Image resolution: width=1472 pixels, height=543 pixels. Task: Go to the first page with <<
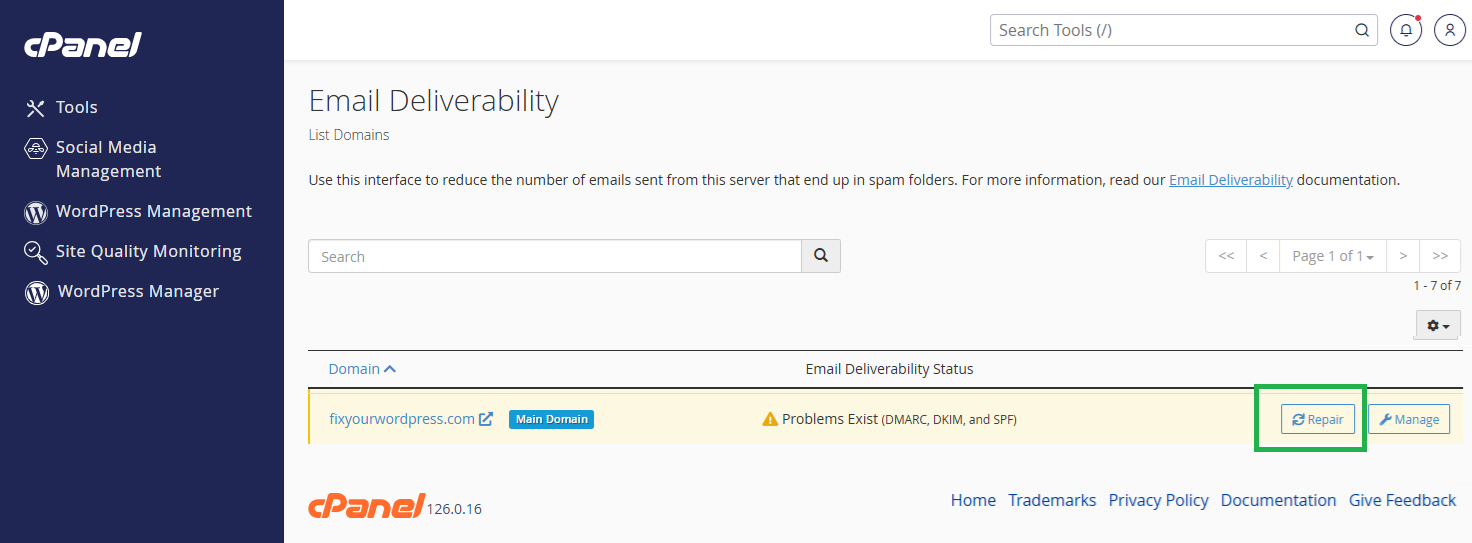tap(1226, 256)
